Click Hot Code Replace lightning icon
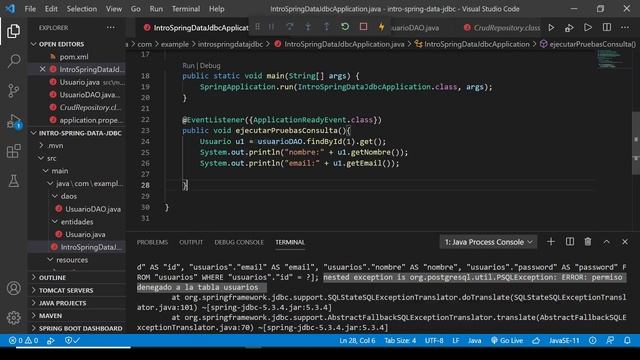 point(381,27)
